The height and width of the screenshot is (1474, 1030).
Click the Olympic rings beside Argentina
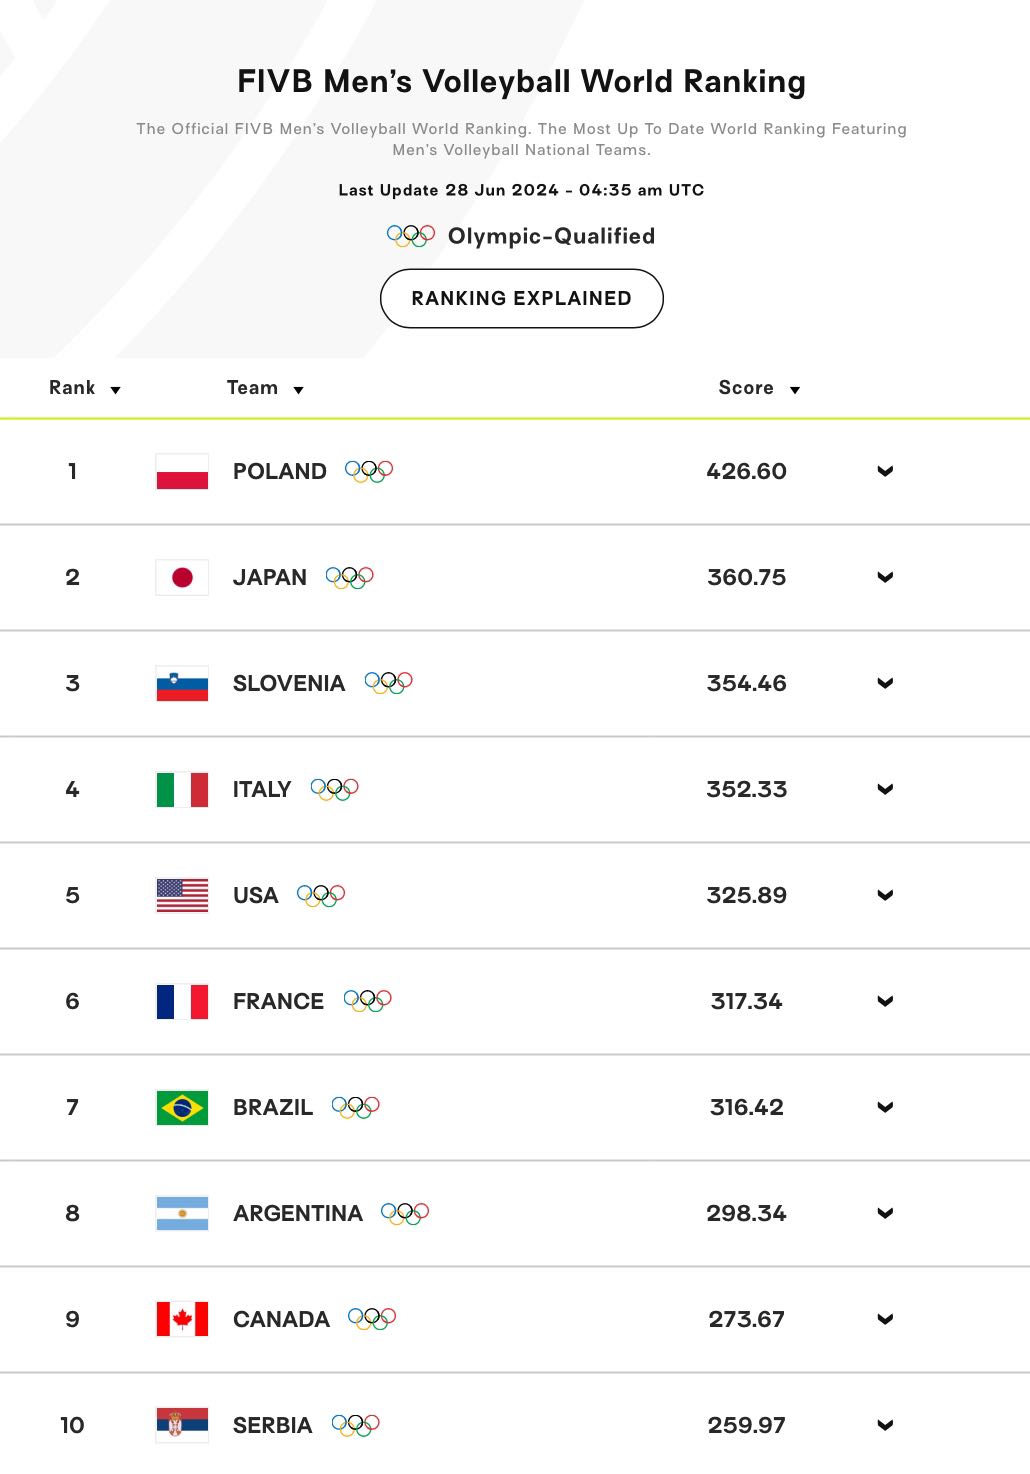405,1213
